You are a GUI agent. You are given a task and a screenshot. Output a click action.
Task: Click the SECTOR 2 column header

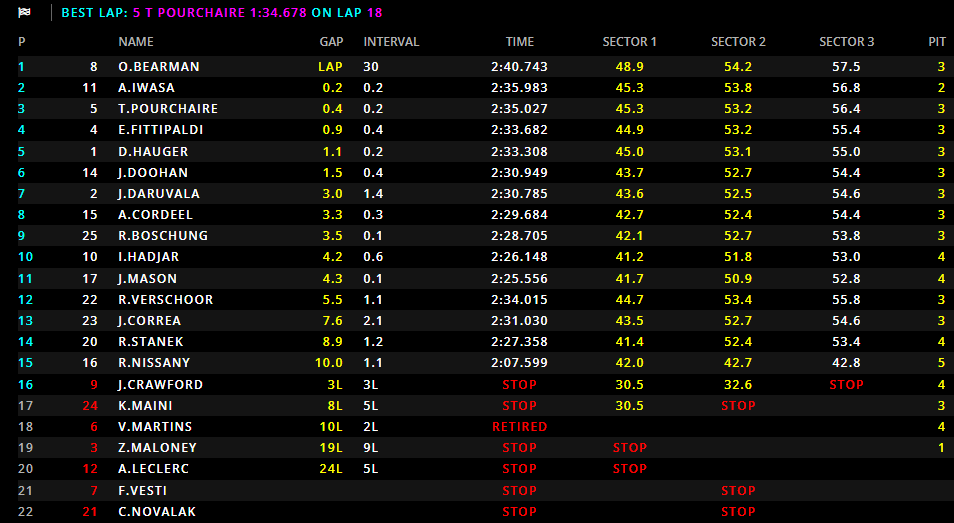pyautogui.click(x=738, y=42)
